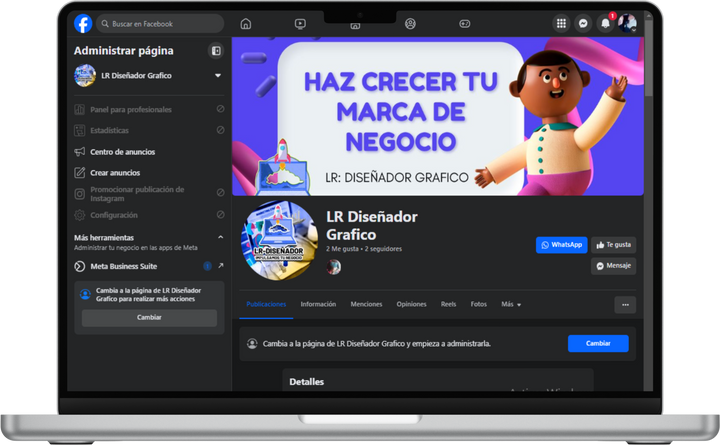Open Crear anuncios link
Screen dimensions: 720x445
click(x=115, y=173)
